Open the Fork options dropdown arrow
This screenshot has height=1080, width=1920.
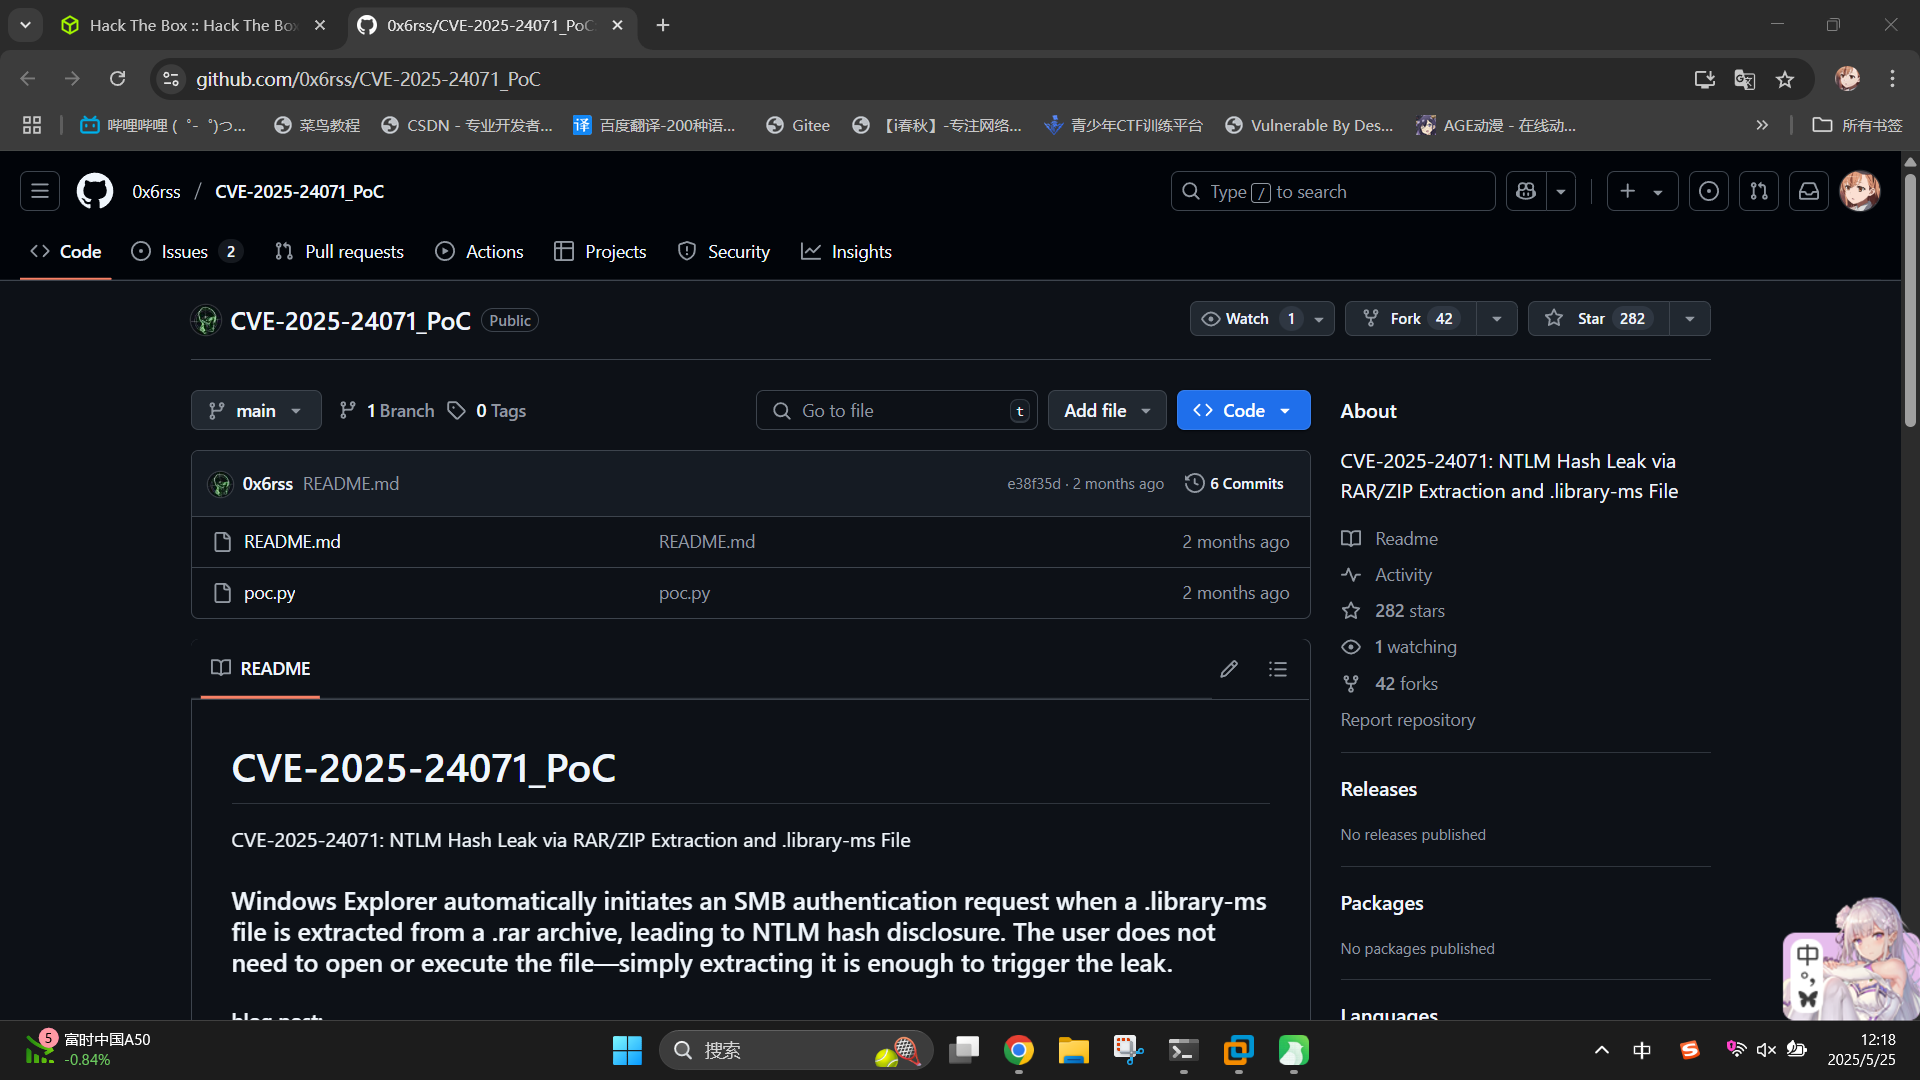[1497, 319]
